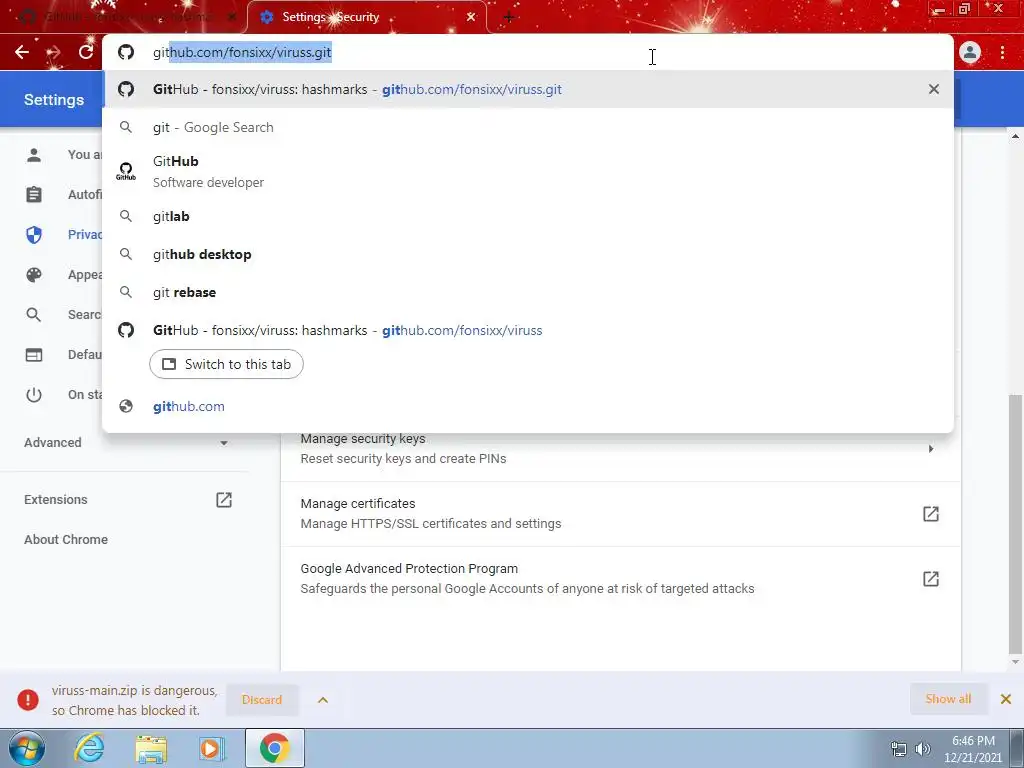Click the red dangerous download warning icon
The height and width of the screenshot is (768, 1024).
(x=28, y=699)
